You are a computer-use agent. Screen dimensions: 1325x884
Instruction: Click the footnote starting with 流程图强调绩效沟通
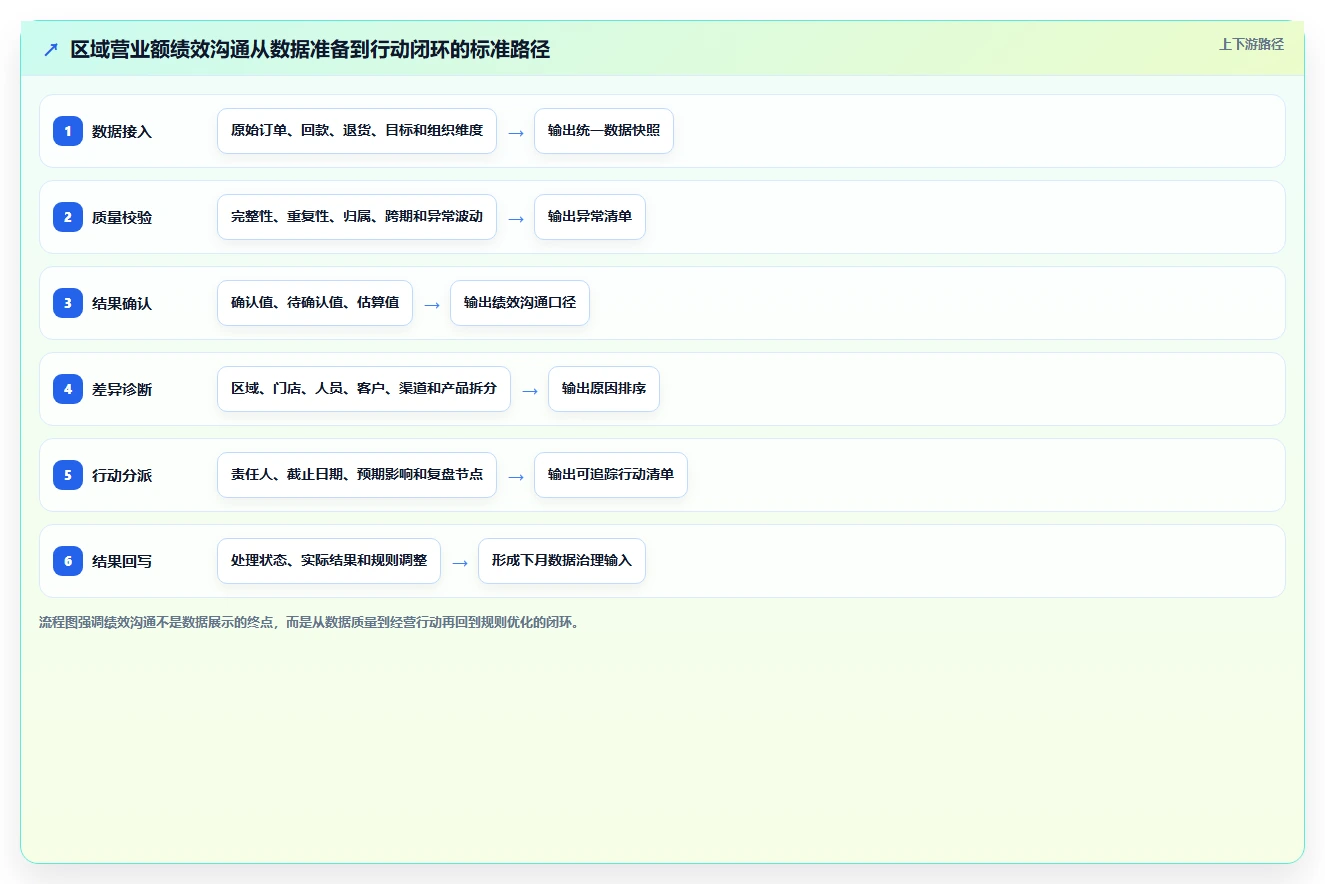(309, 622)
